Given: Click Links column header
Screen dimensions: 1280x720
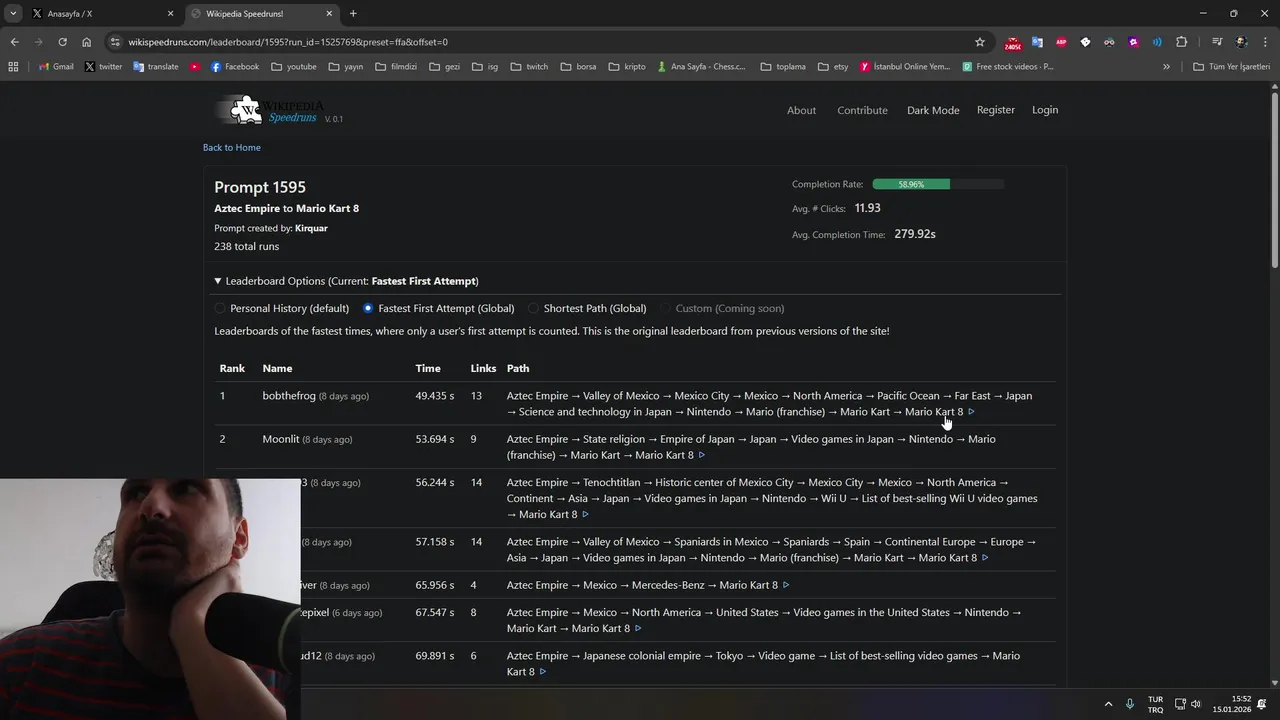Looking at the screenshot, I should coord(483,369).
